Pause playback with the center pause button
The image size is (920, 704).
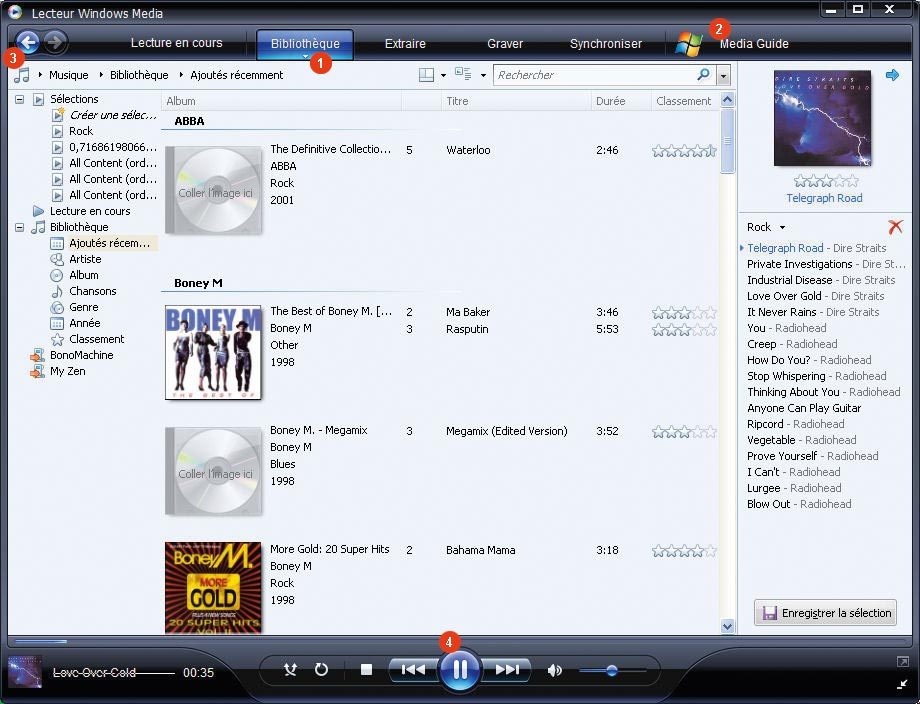pos(460,670)
